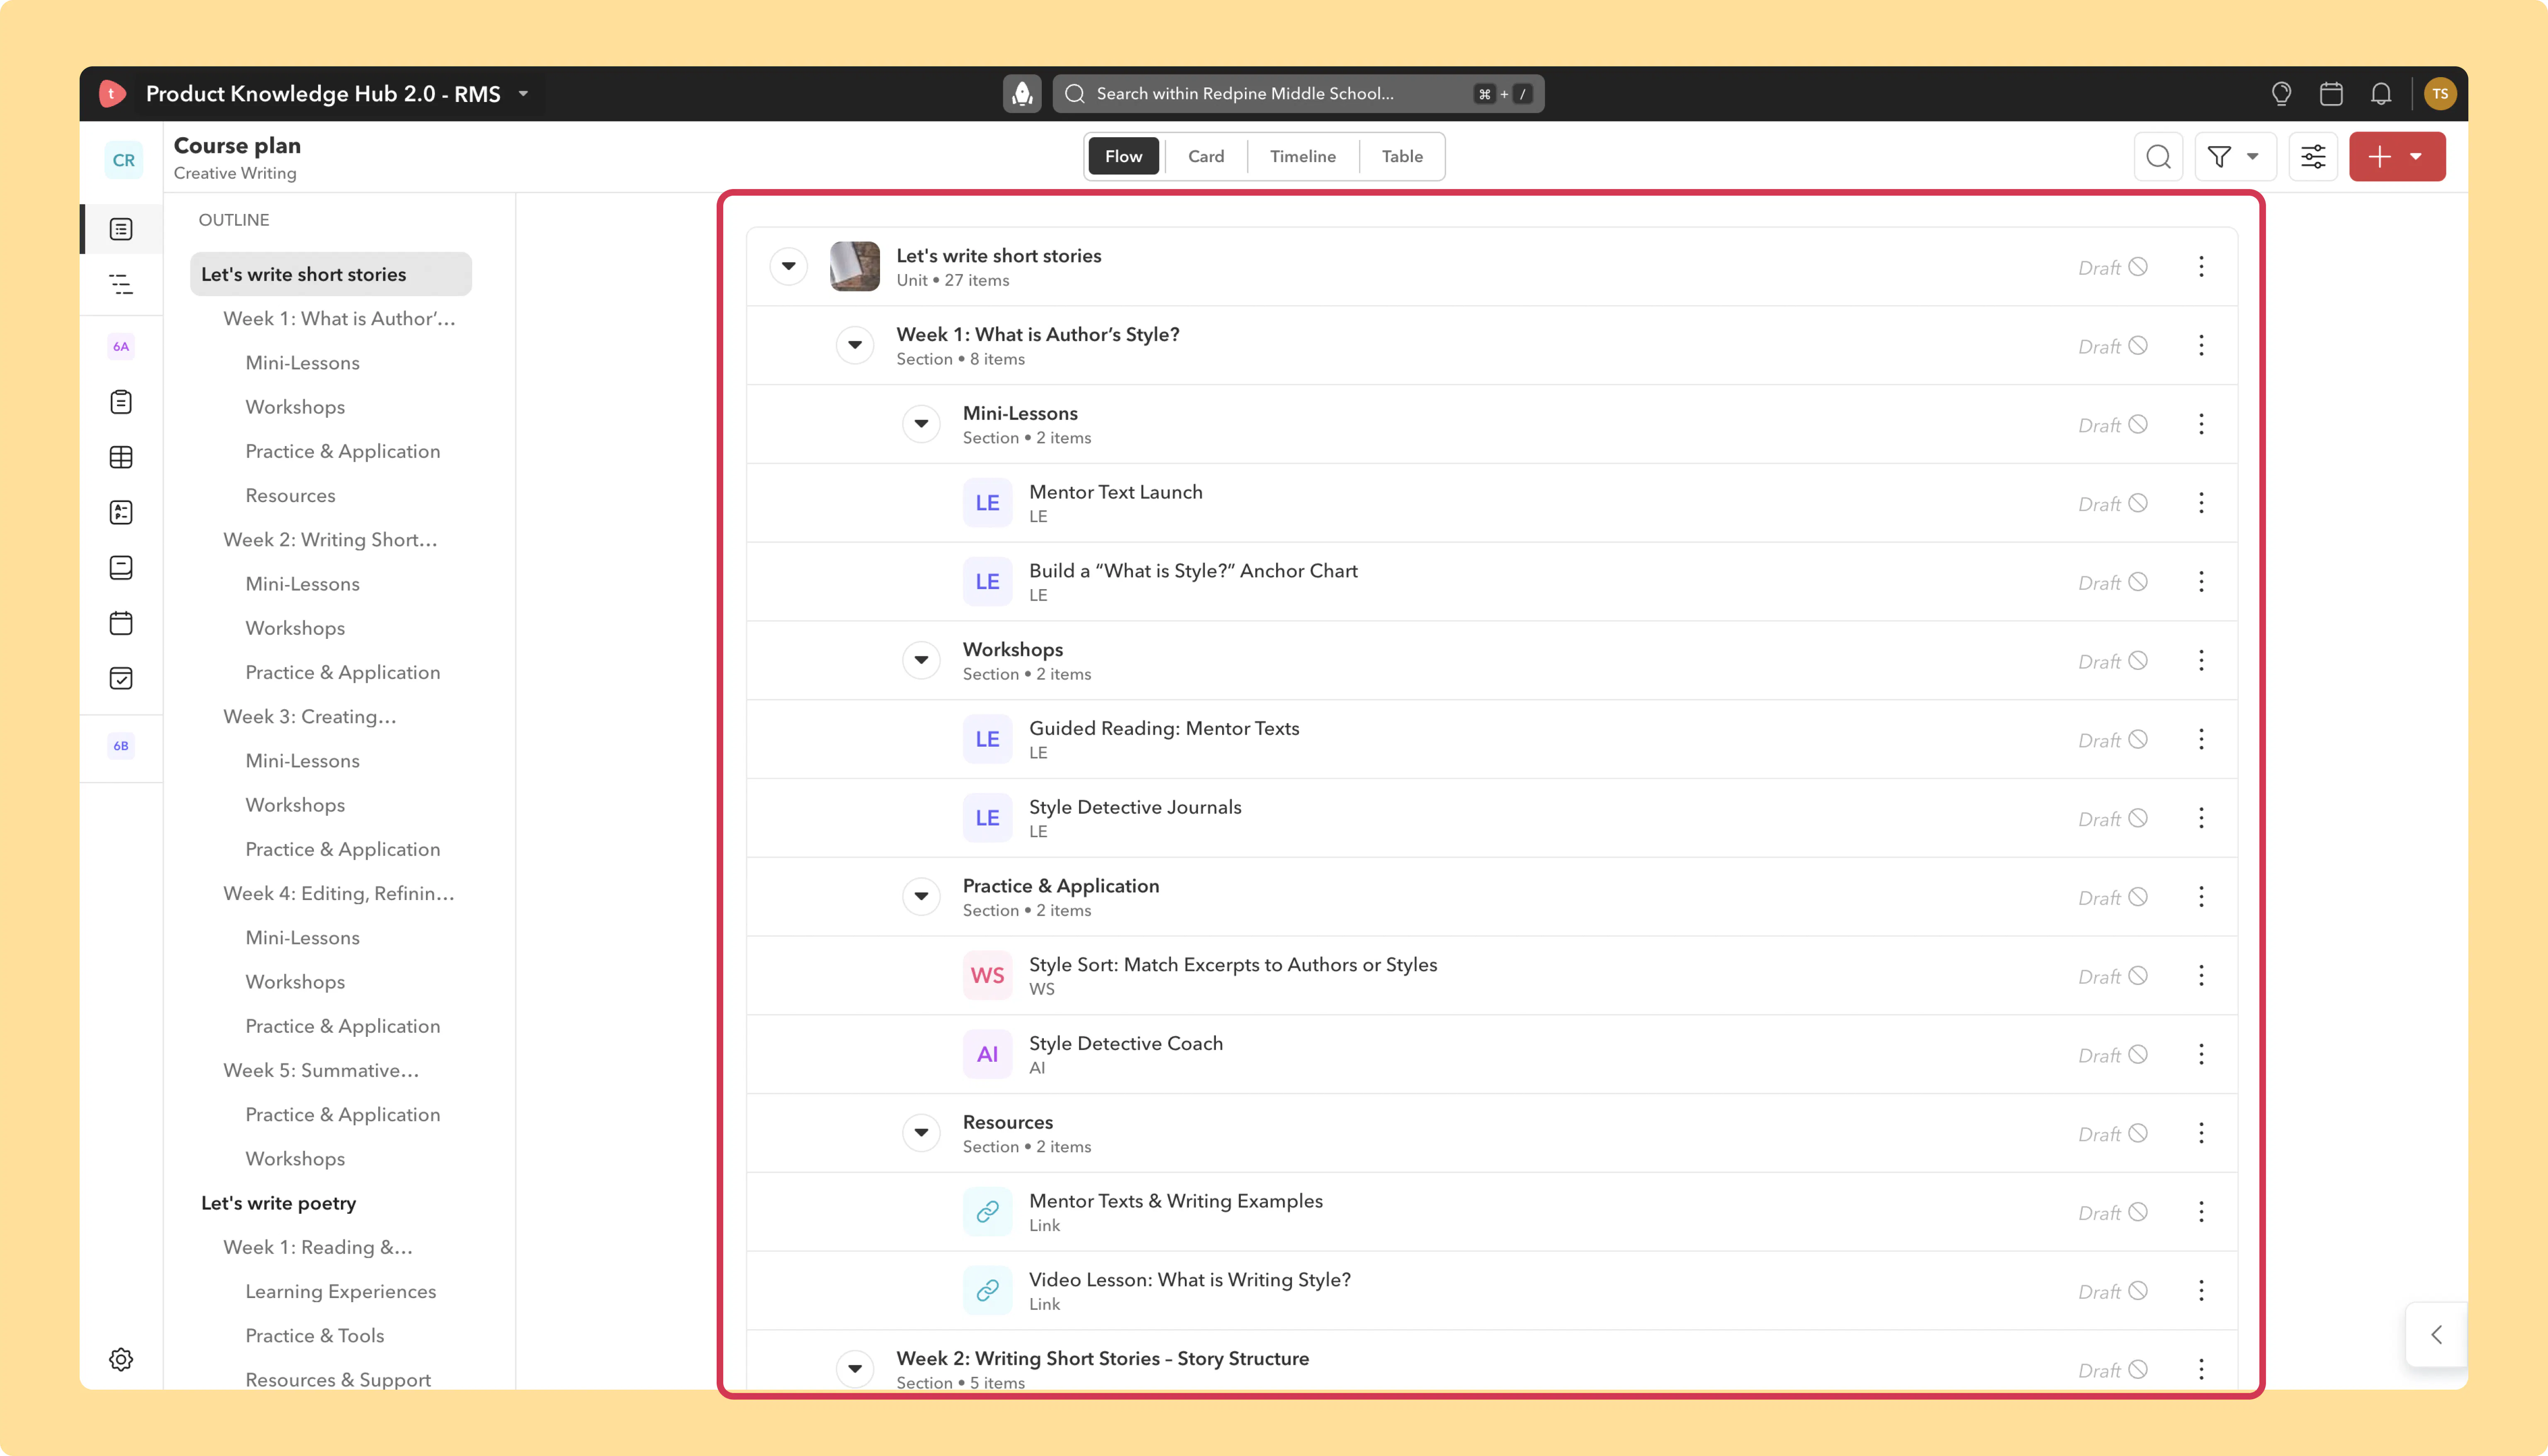Click the lightbulb tips icon
2548x1456 pixels.
point(2281,94)
